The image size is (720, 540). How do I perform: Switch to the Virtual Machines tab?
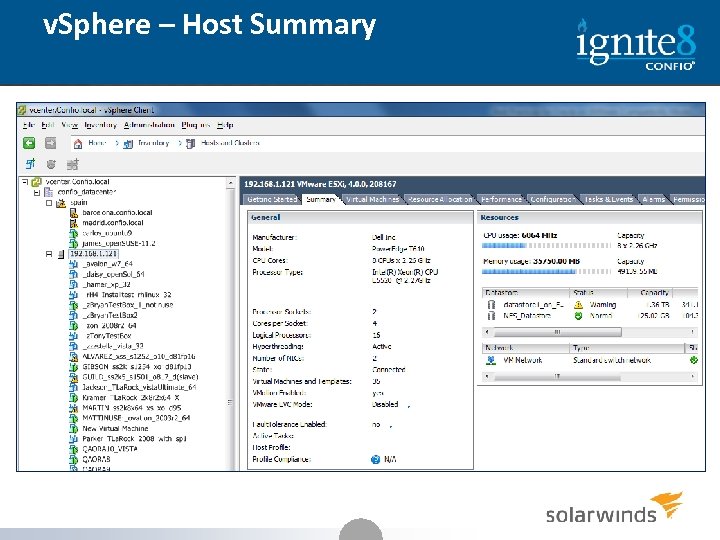(372, 199)
